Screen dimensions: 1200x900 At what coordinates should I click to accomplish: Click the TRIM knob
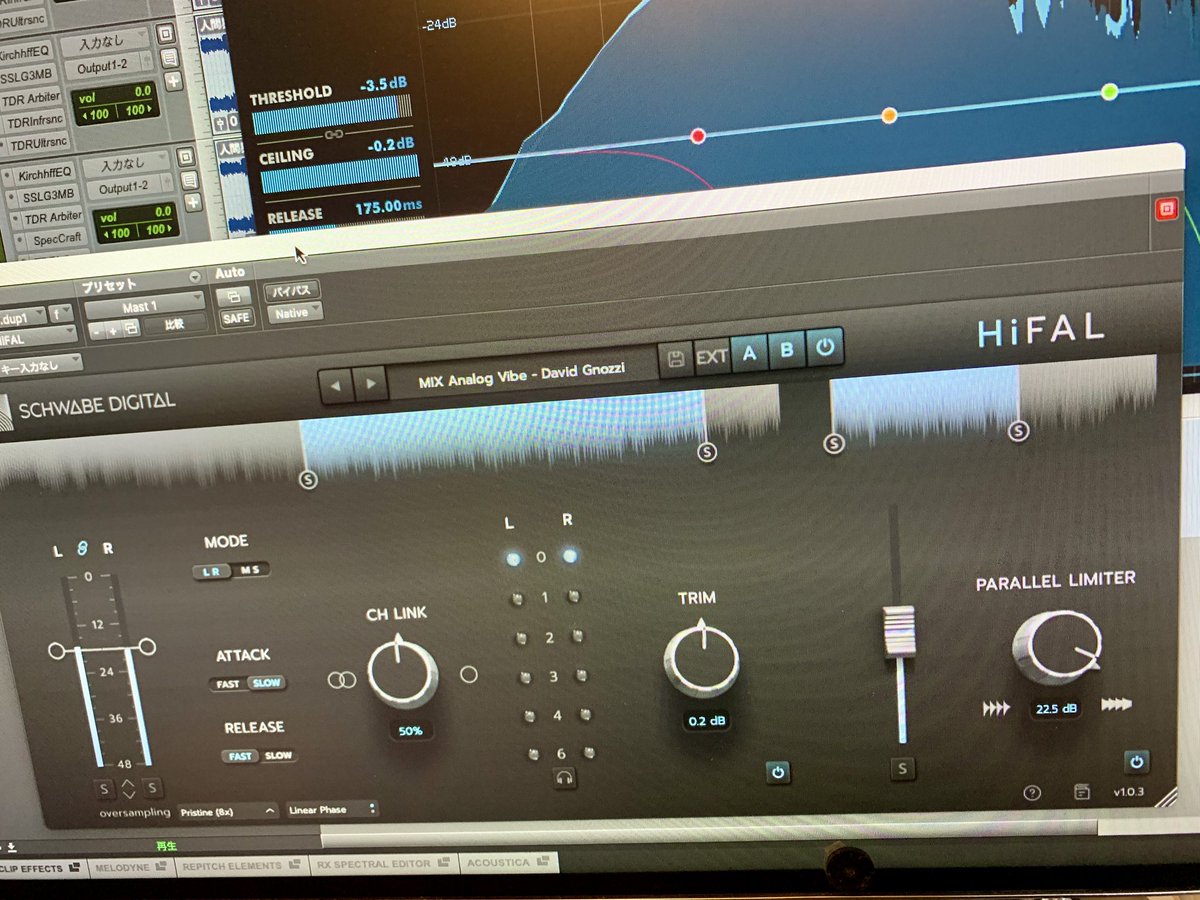tap(702, 660)
